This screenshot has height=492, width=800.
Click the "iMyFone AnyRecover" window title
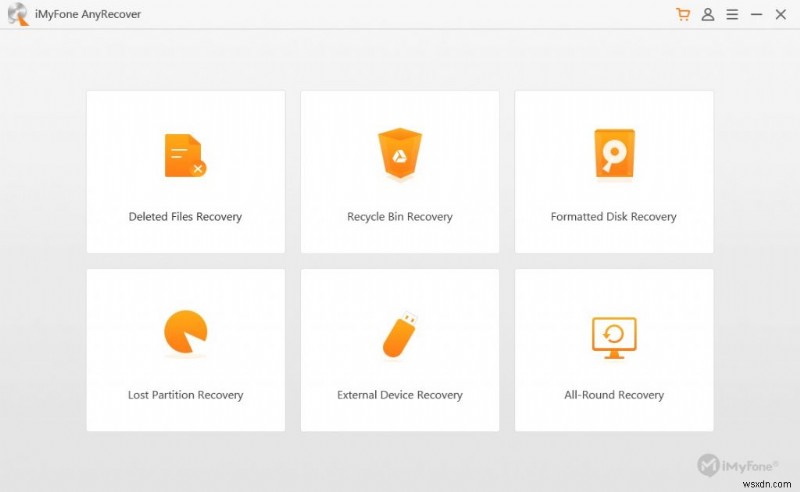(88, 14)
